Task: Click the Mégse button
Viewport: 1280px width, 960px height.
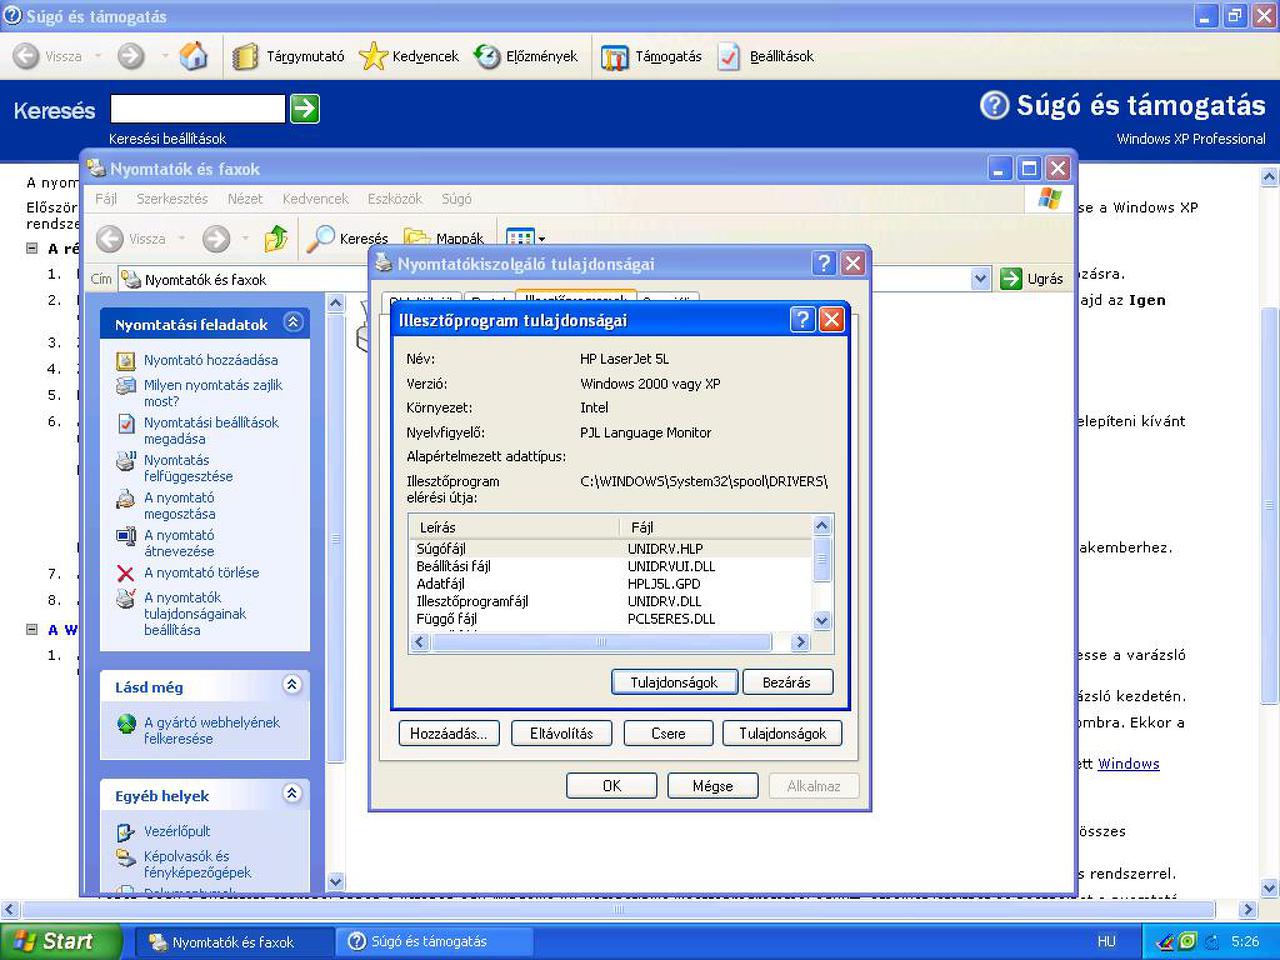Action: click(713, 786)
